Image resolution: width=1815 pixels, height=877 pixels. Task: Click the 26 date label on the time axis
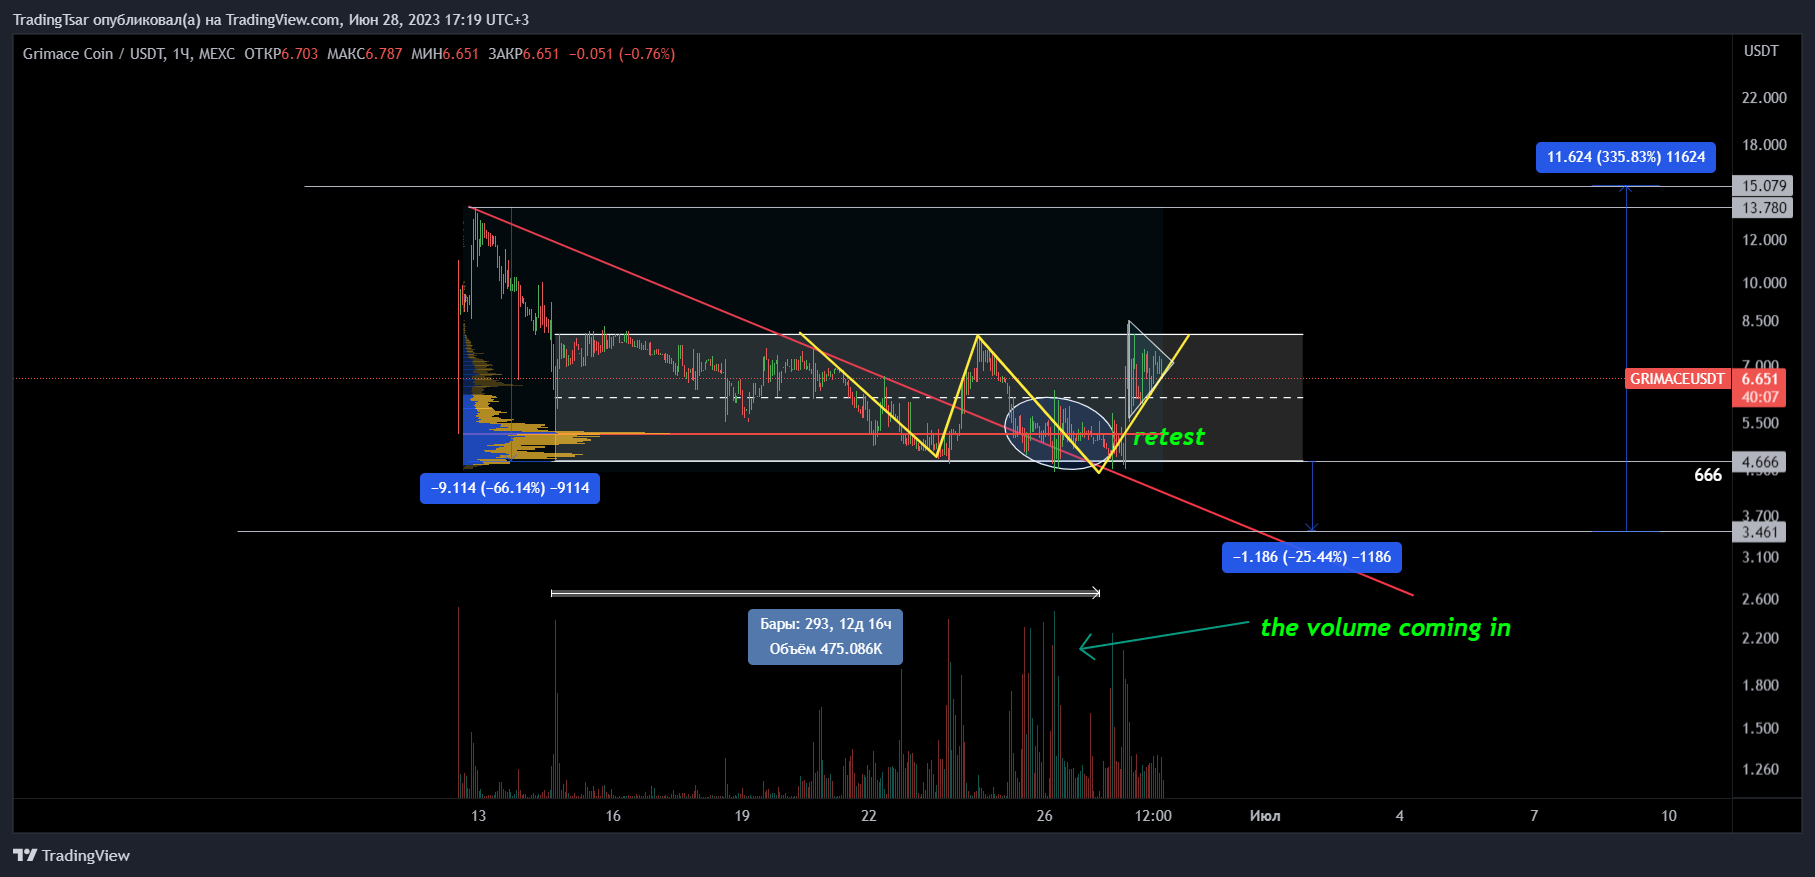coord(1044,816)
